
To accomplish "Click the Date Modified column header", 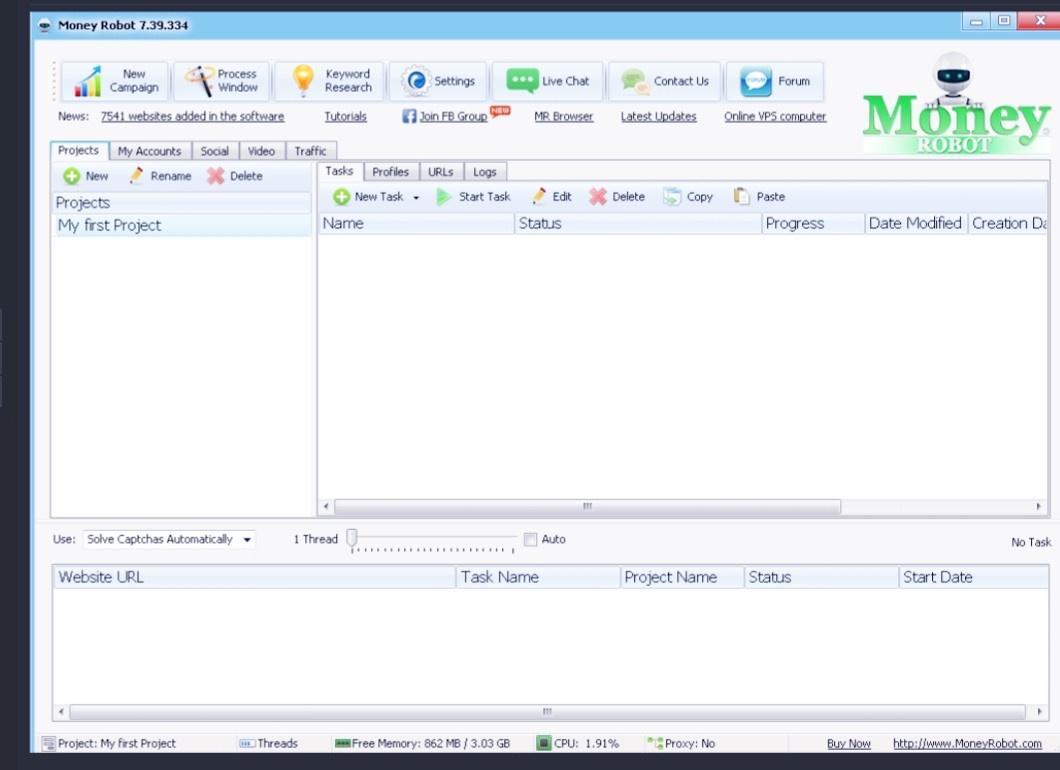I will pyautogui.click(x=916, y=224).
